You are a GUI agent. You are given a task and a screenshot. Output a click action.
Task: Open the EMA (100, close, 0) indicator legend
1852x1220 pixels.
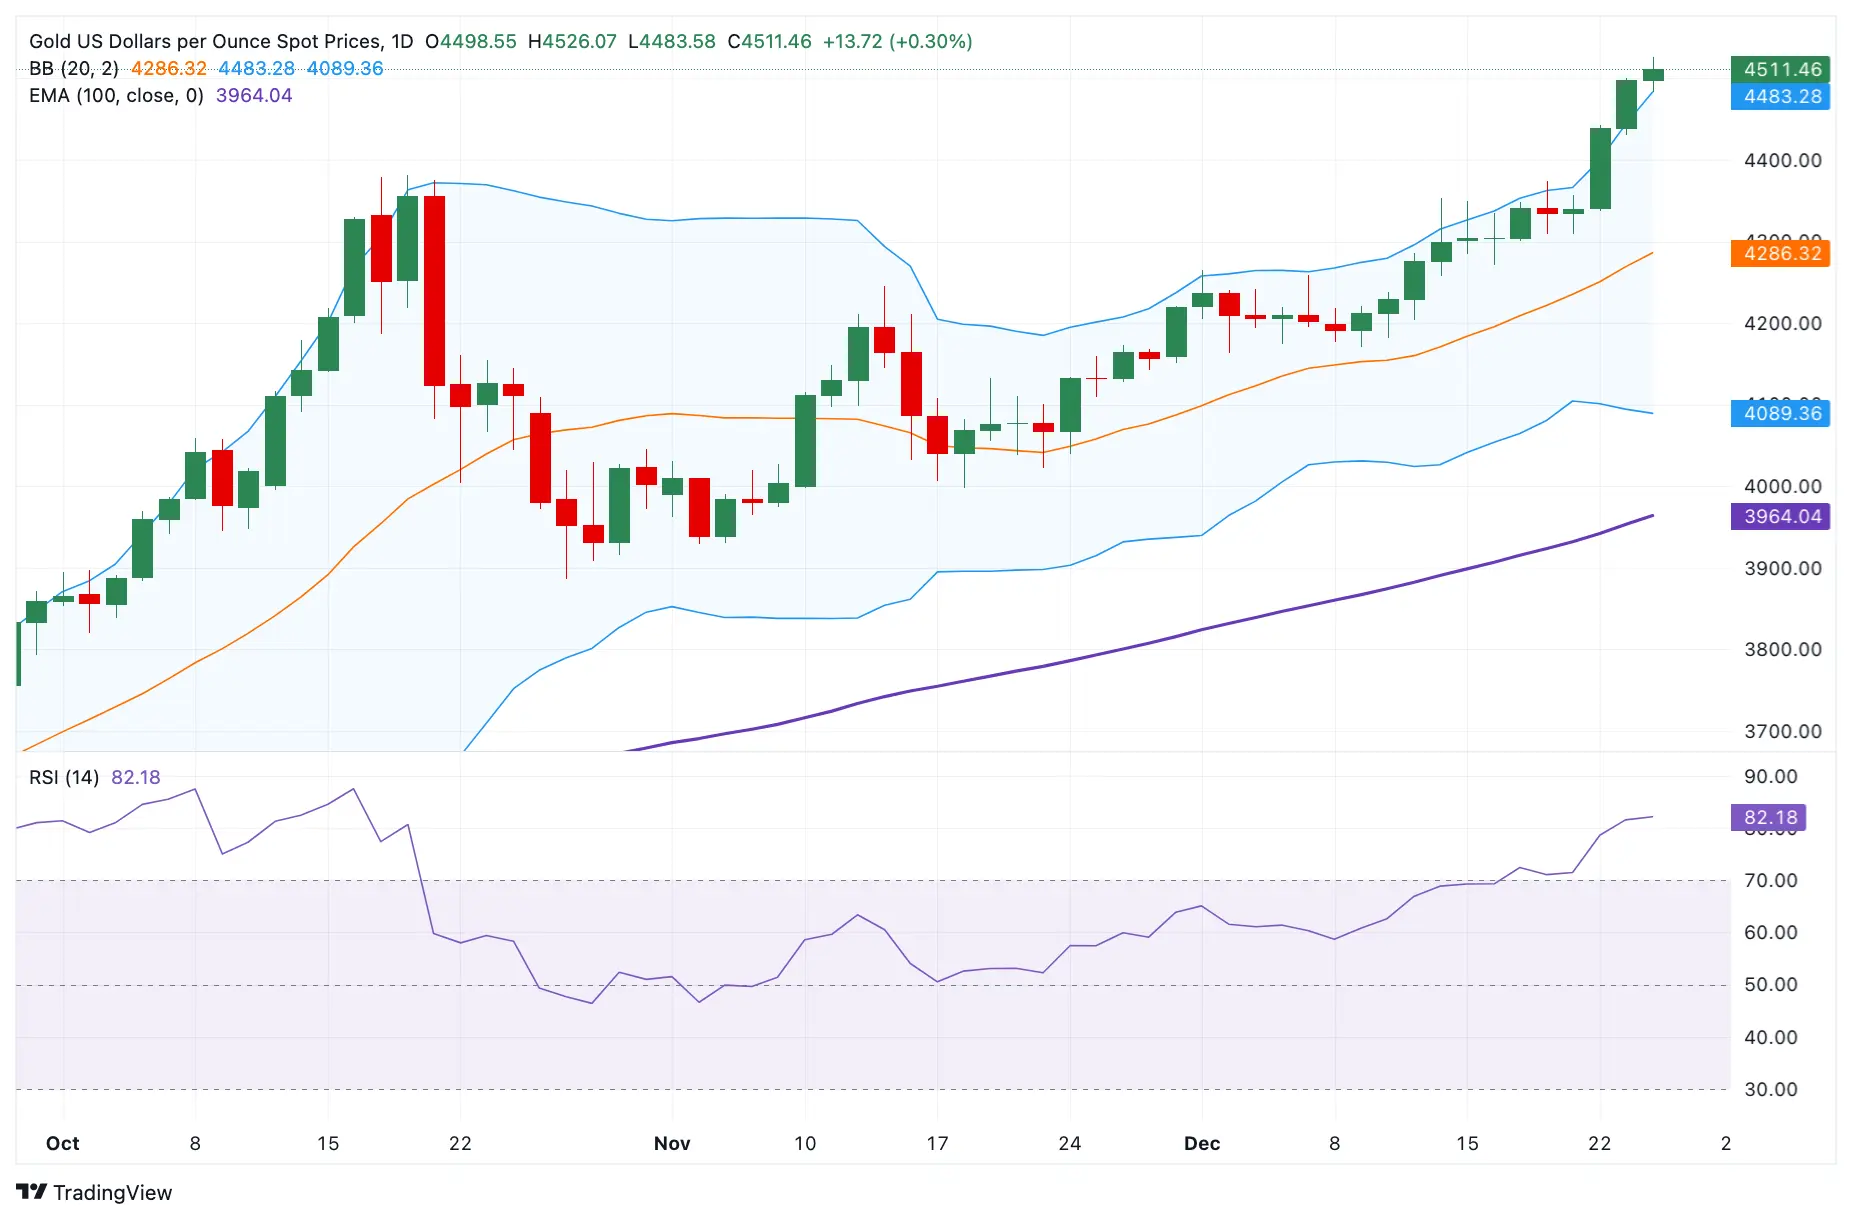[x=116, y=95]
